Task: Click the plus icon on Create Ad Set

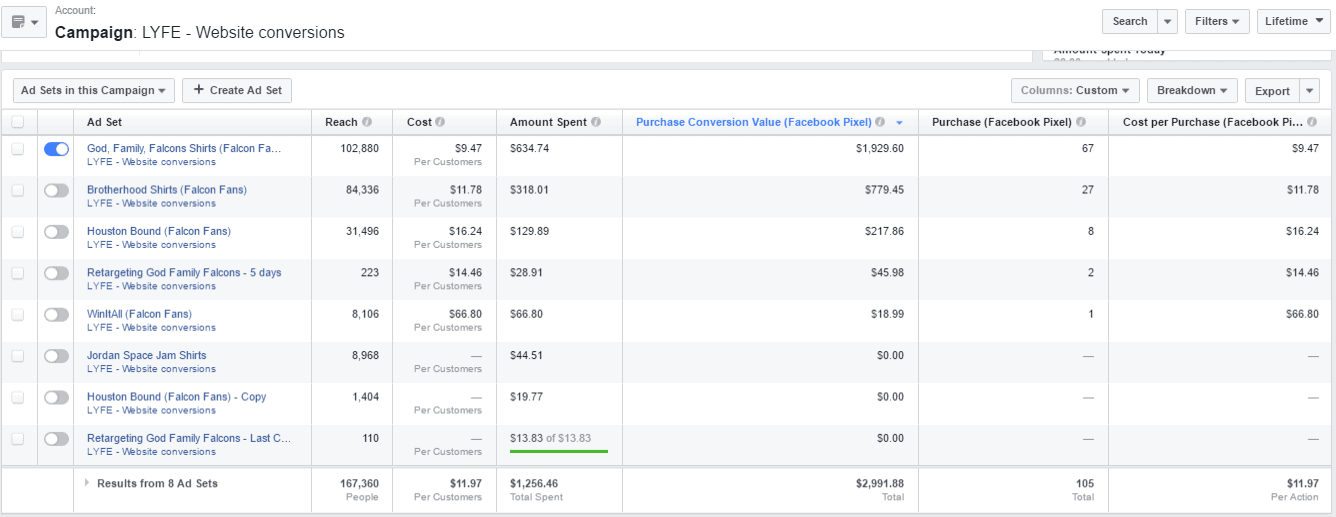Action: [x=199, y=90]
